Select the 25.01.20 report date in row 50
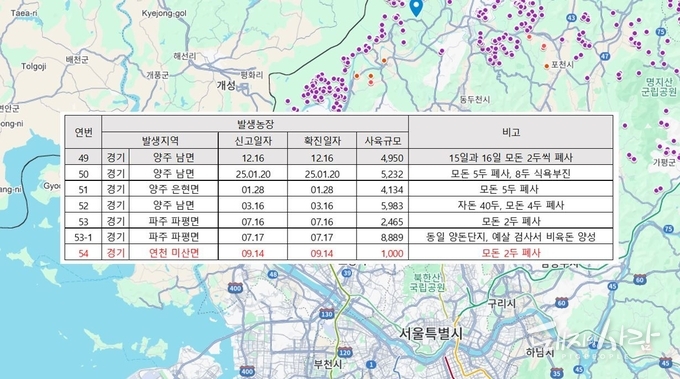Image resolution: width=680 pixels, height=379 pixels. [x=253, y=174]
